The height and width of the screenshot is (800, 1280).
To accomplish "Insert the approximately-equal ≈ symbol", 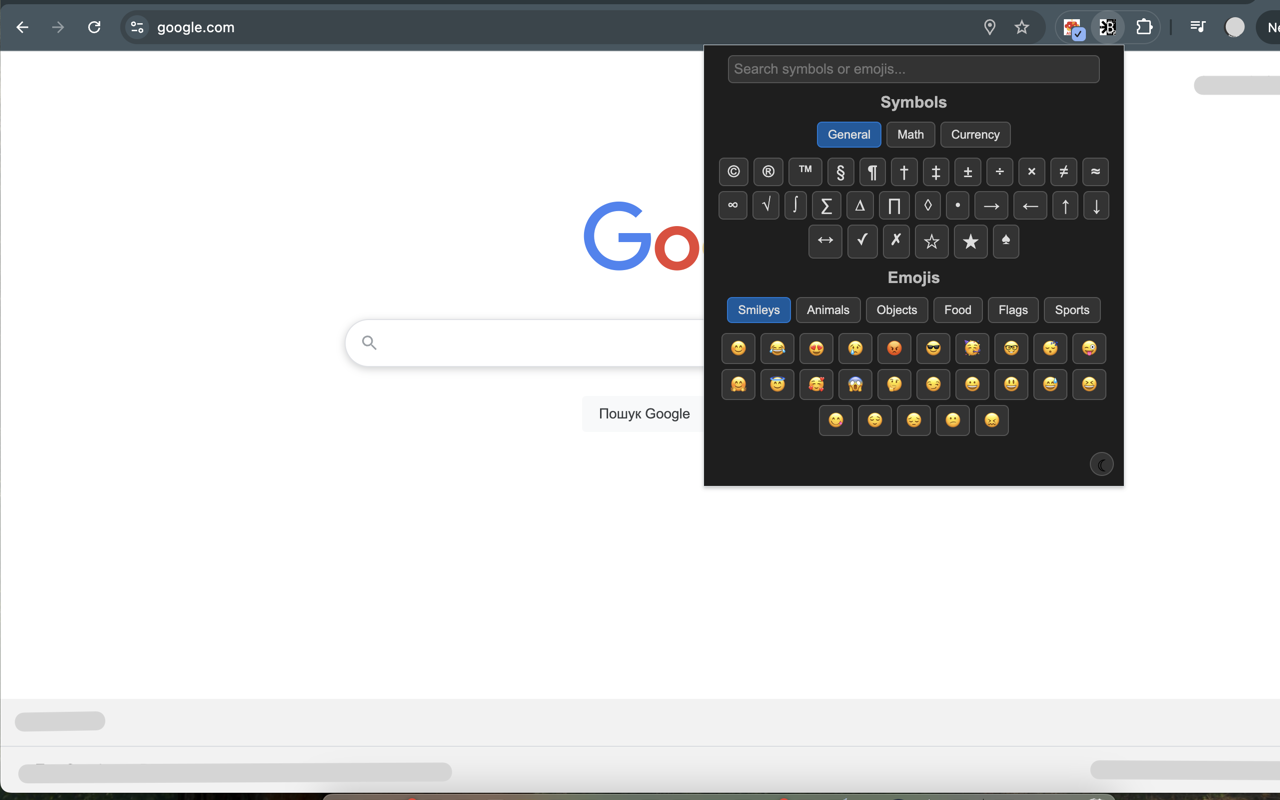I will click(x=1096, y=172).
